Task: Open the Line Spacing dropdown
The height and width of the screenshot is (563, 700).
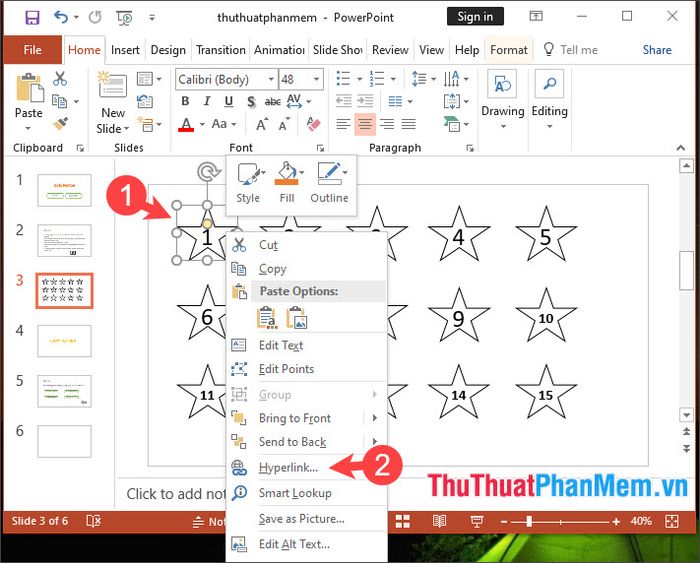Action: [423, 79]
